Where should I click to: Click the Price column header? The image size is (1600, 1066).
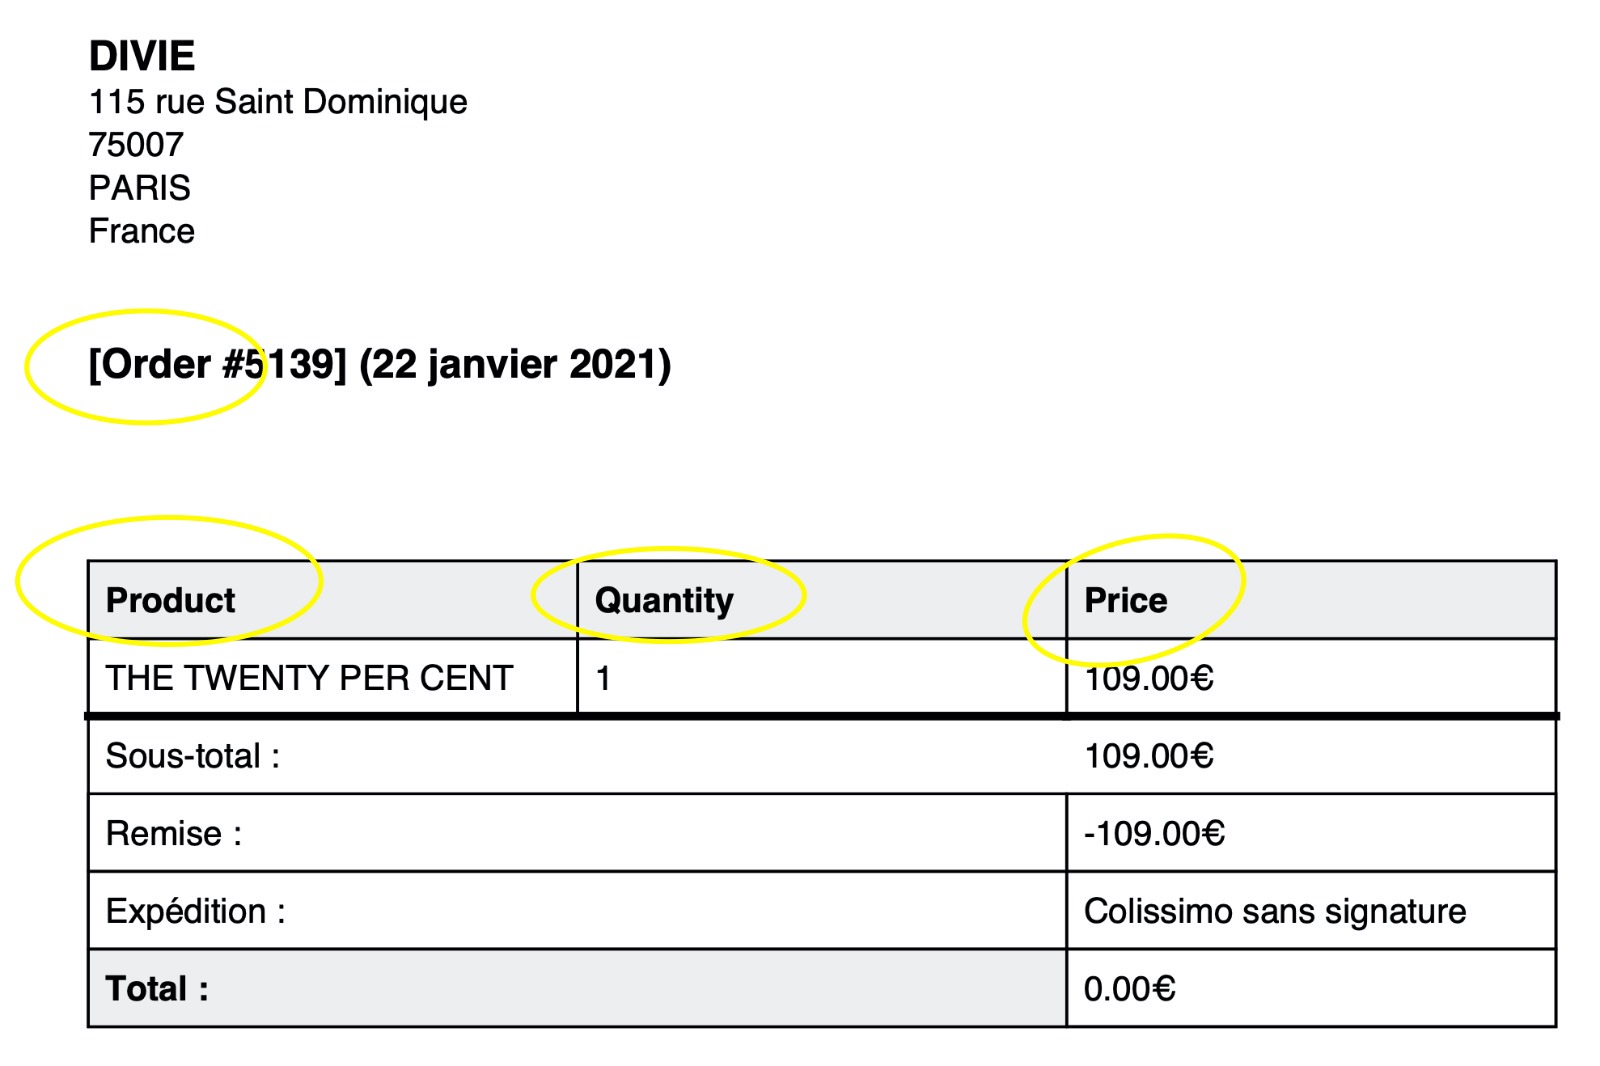(x=1126, y=600)
